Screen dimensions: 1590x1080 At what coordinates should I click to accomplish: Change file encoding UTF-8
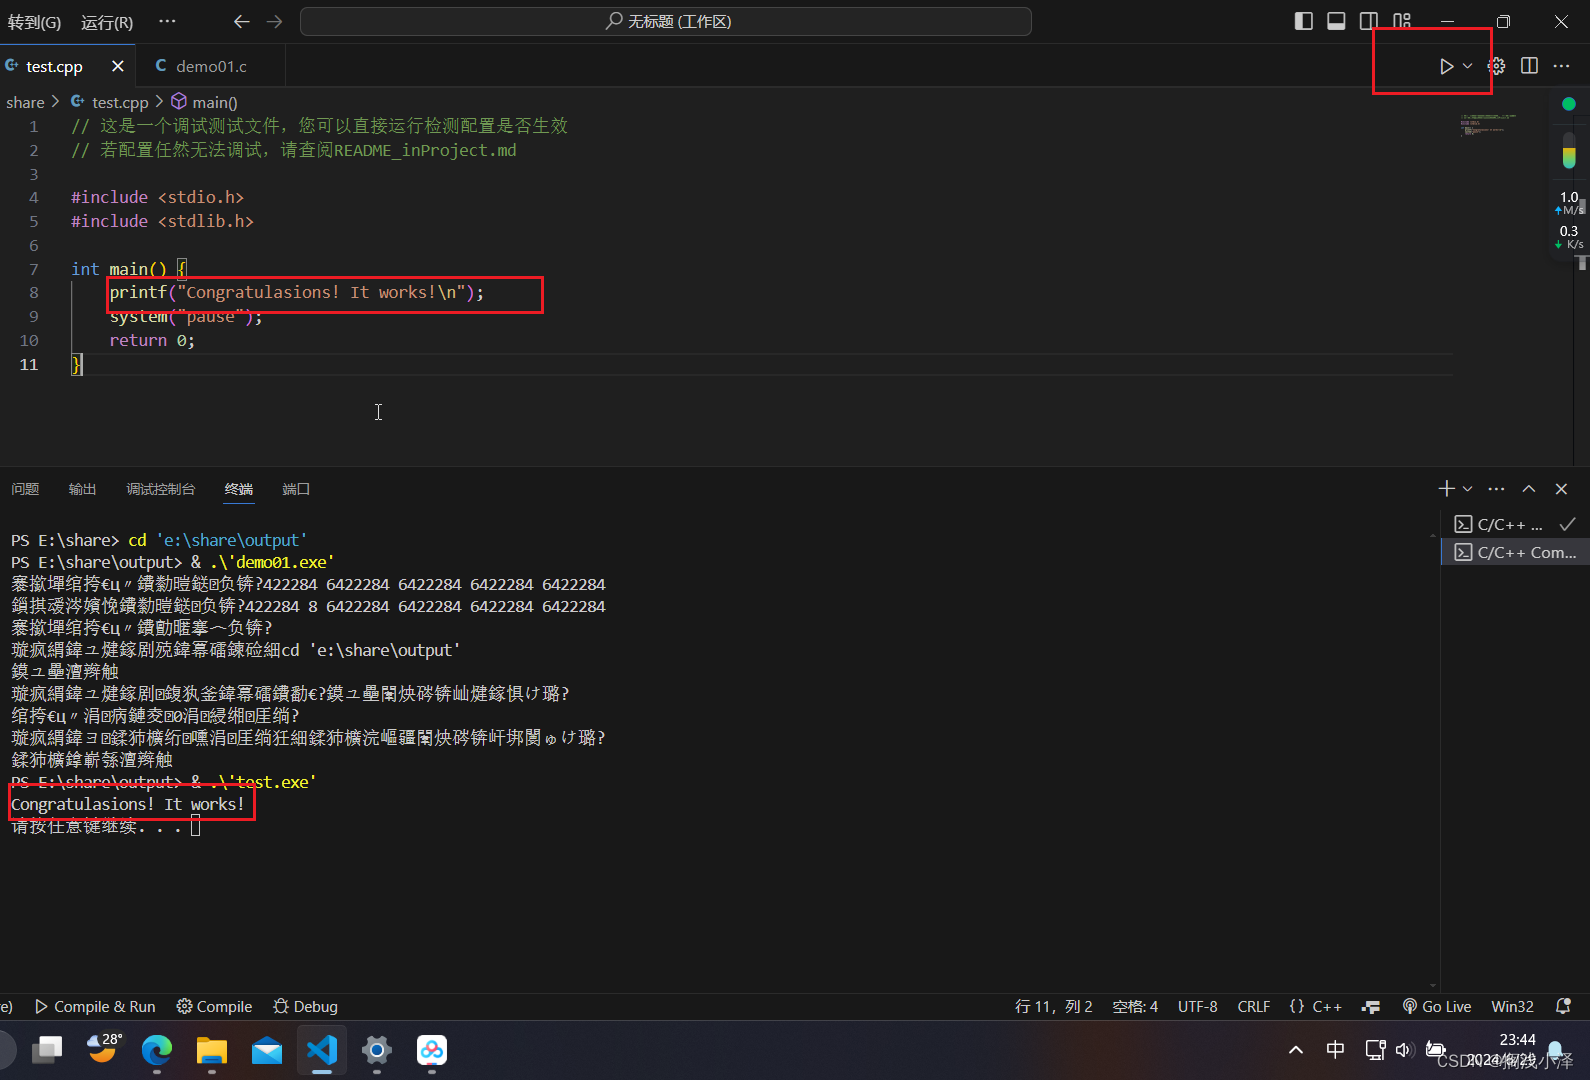[x=1197, y=1006]
